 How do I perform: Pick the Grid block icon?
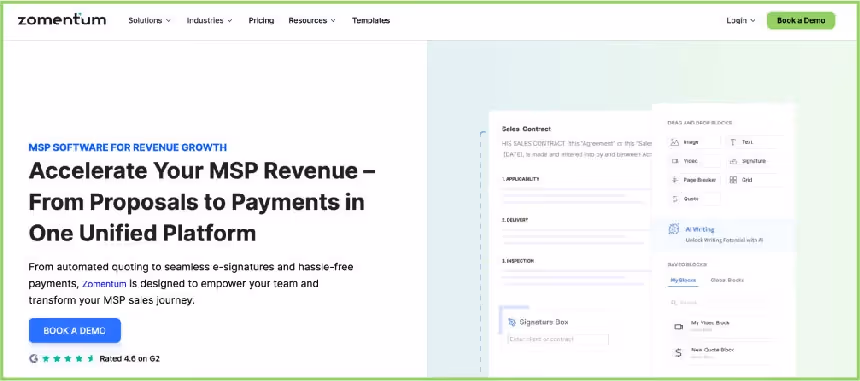coord(733,180)
